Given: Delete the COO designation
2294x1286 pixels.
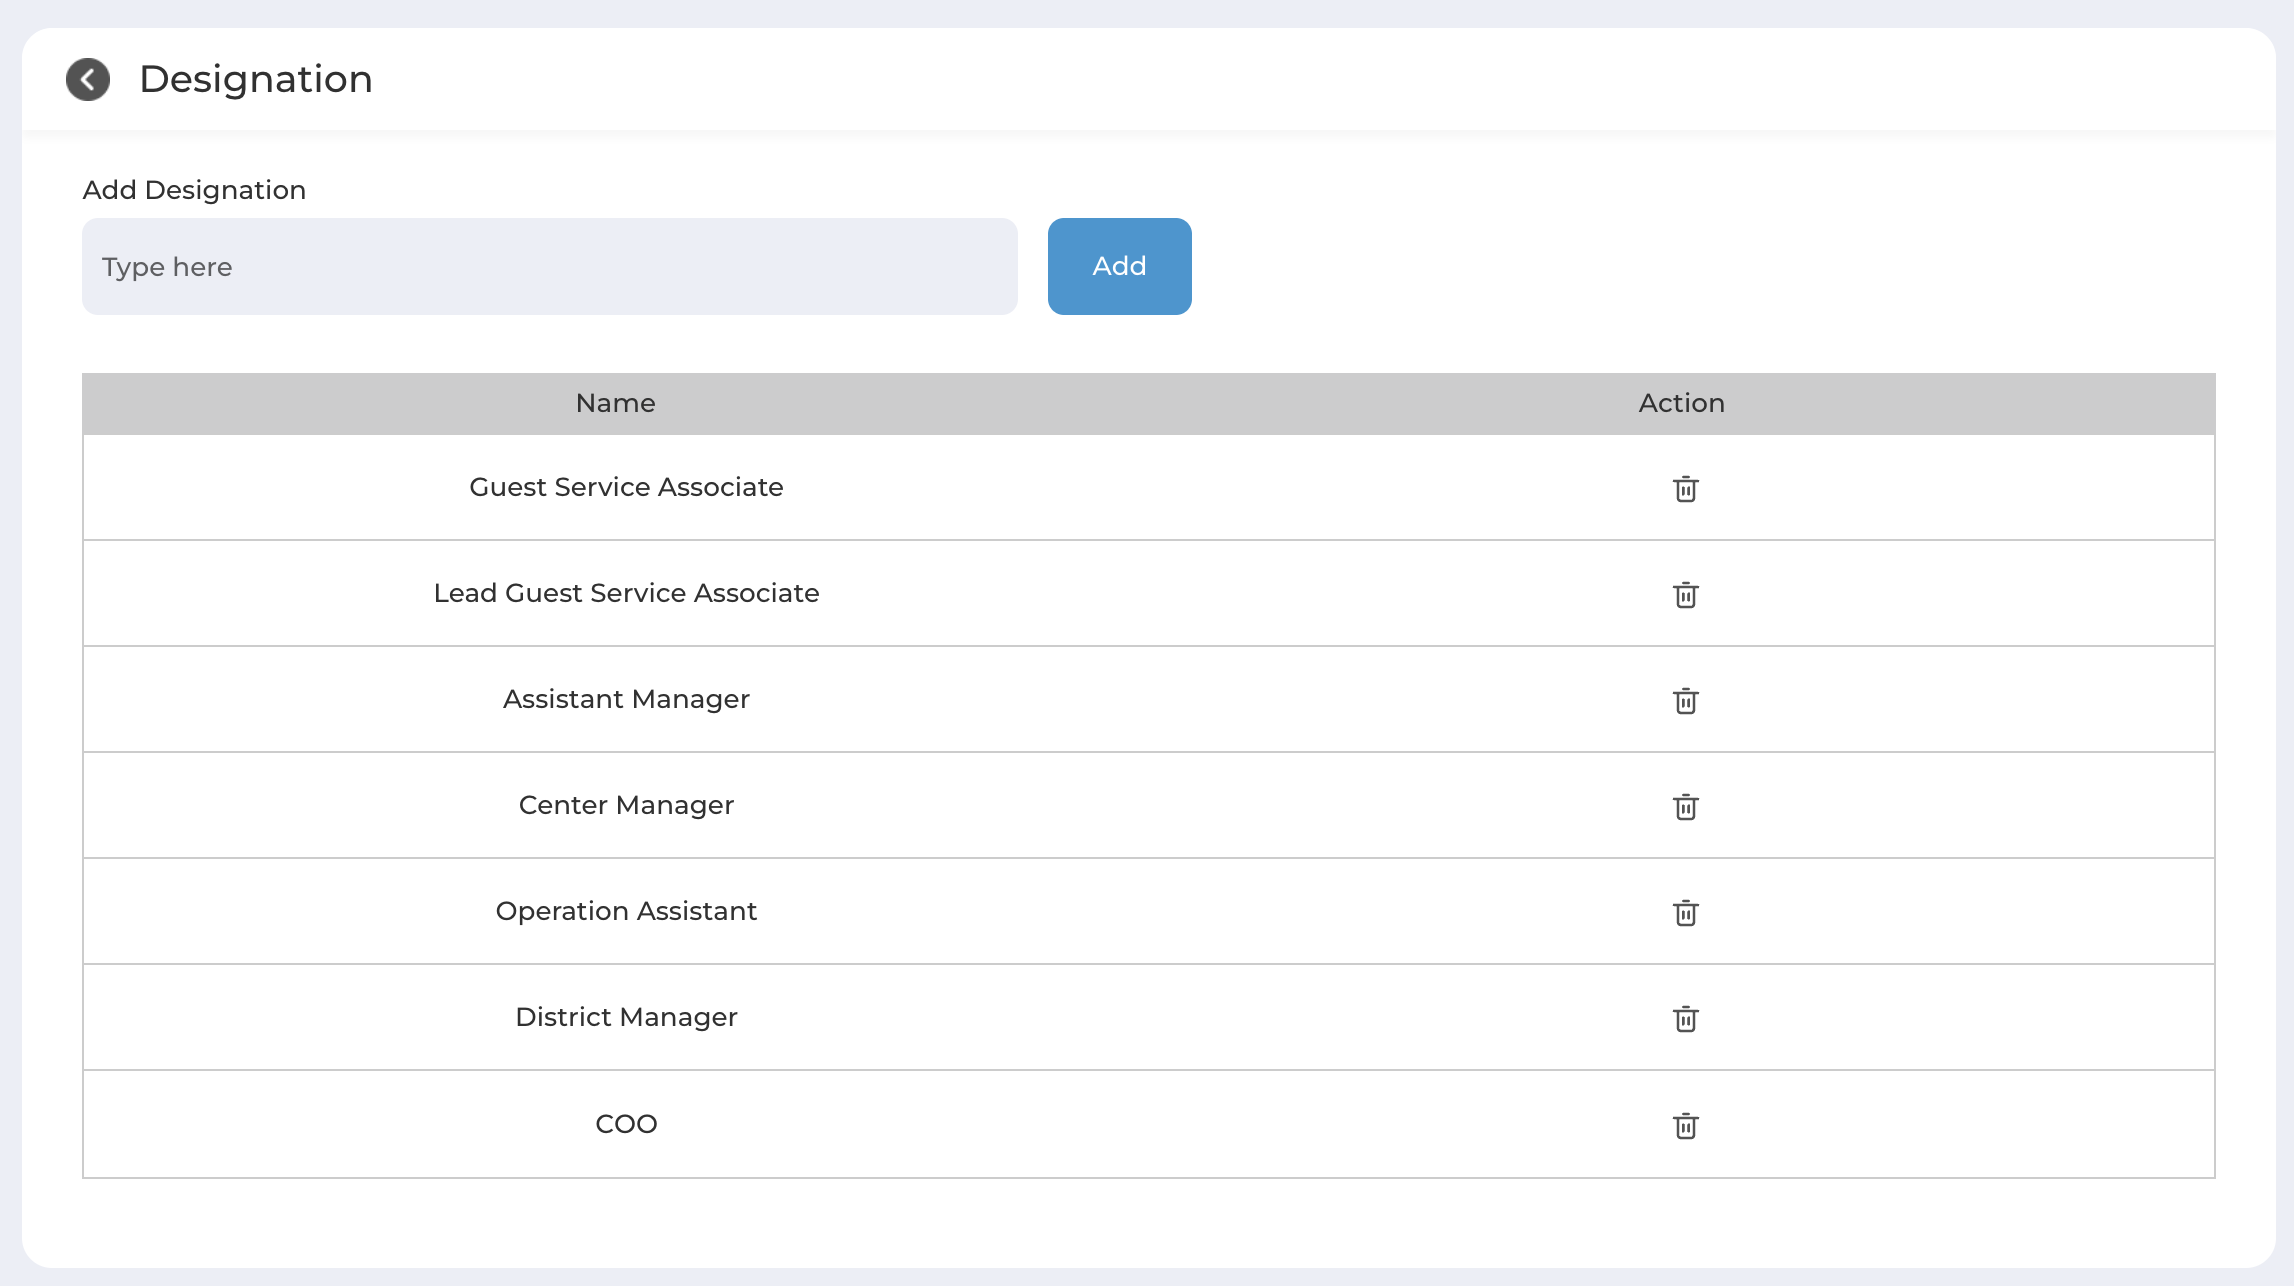Looking at the screenshot, I should (x=1685, y=1125).
